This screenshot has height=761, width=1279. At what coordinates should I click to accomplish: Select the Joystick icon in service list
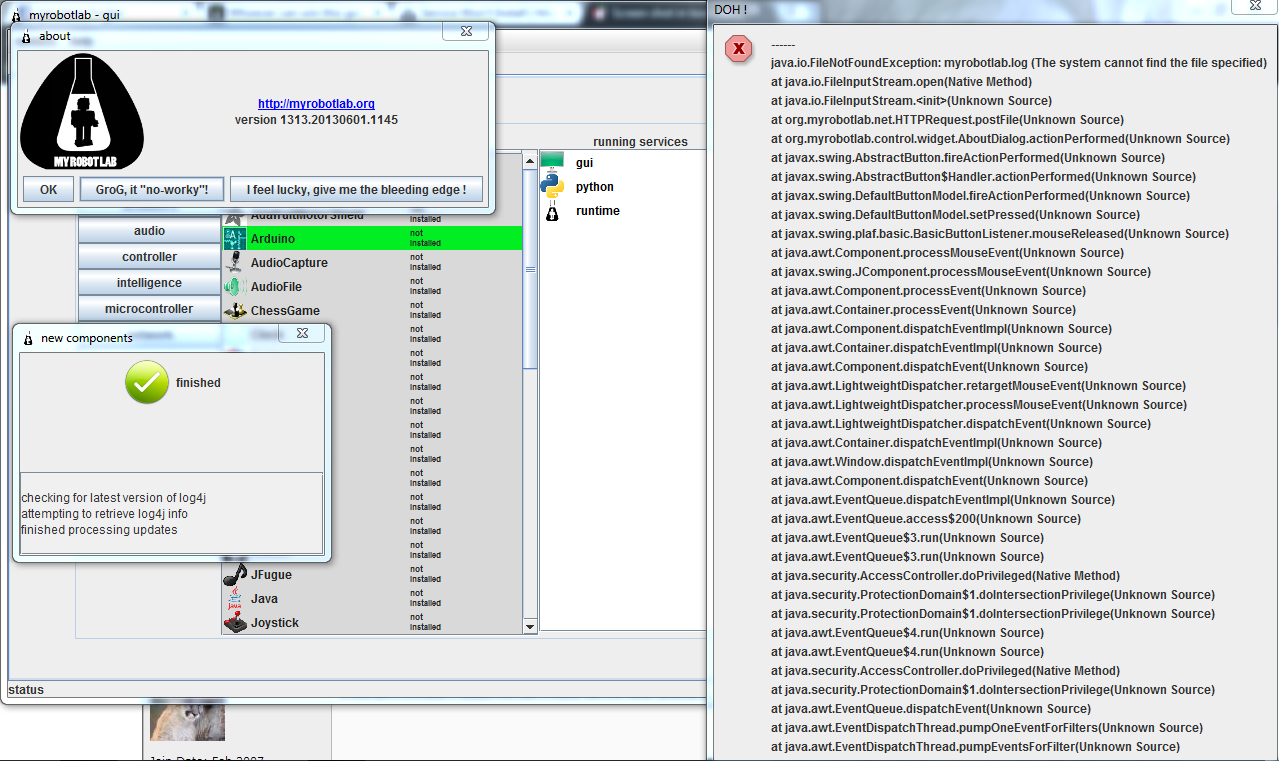tap(234, 623)
